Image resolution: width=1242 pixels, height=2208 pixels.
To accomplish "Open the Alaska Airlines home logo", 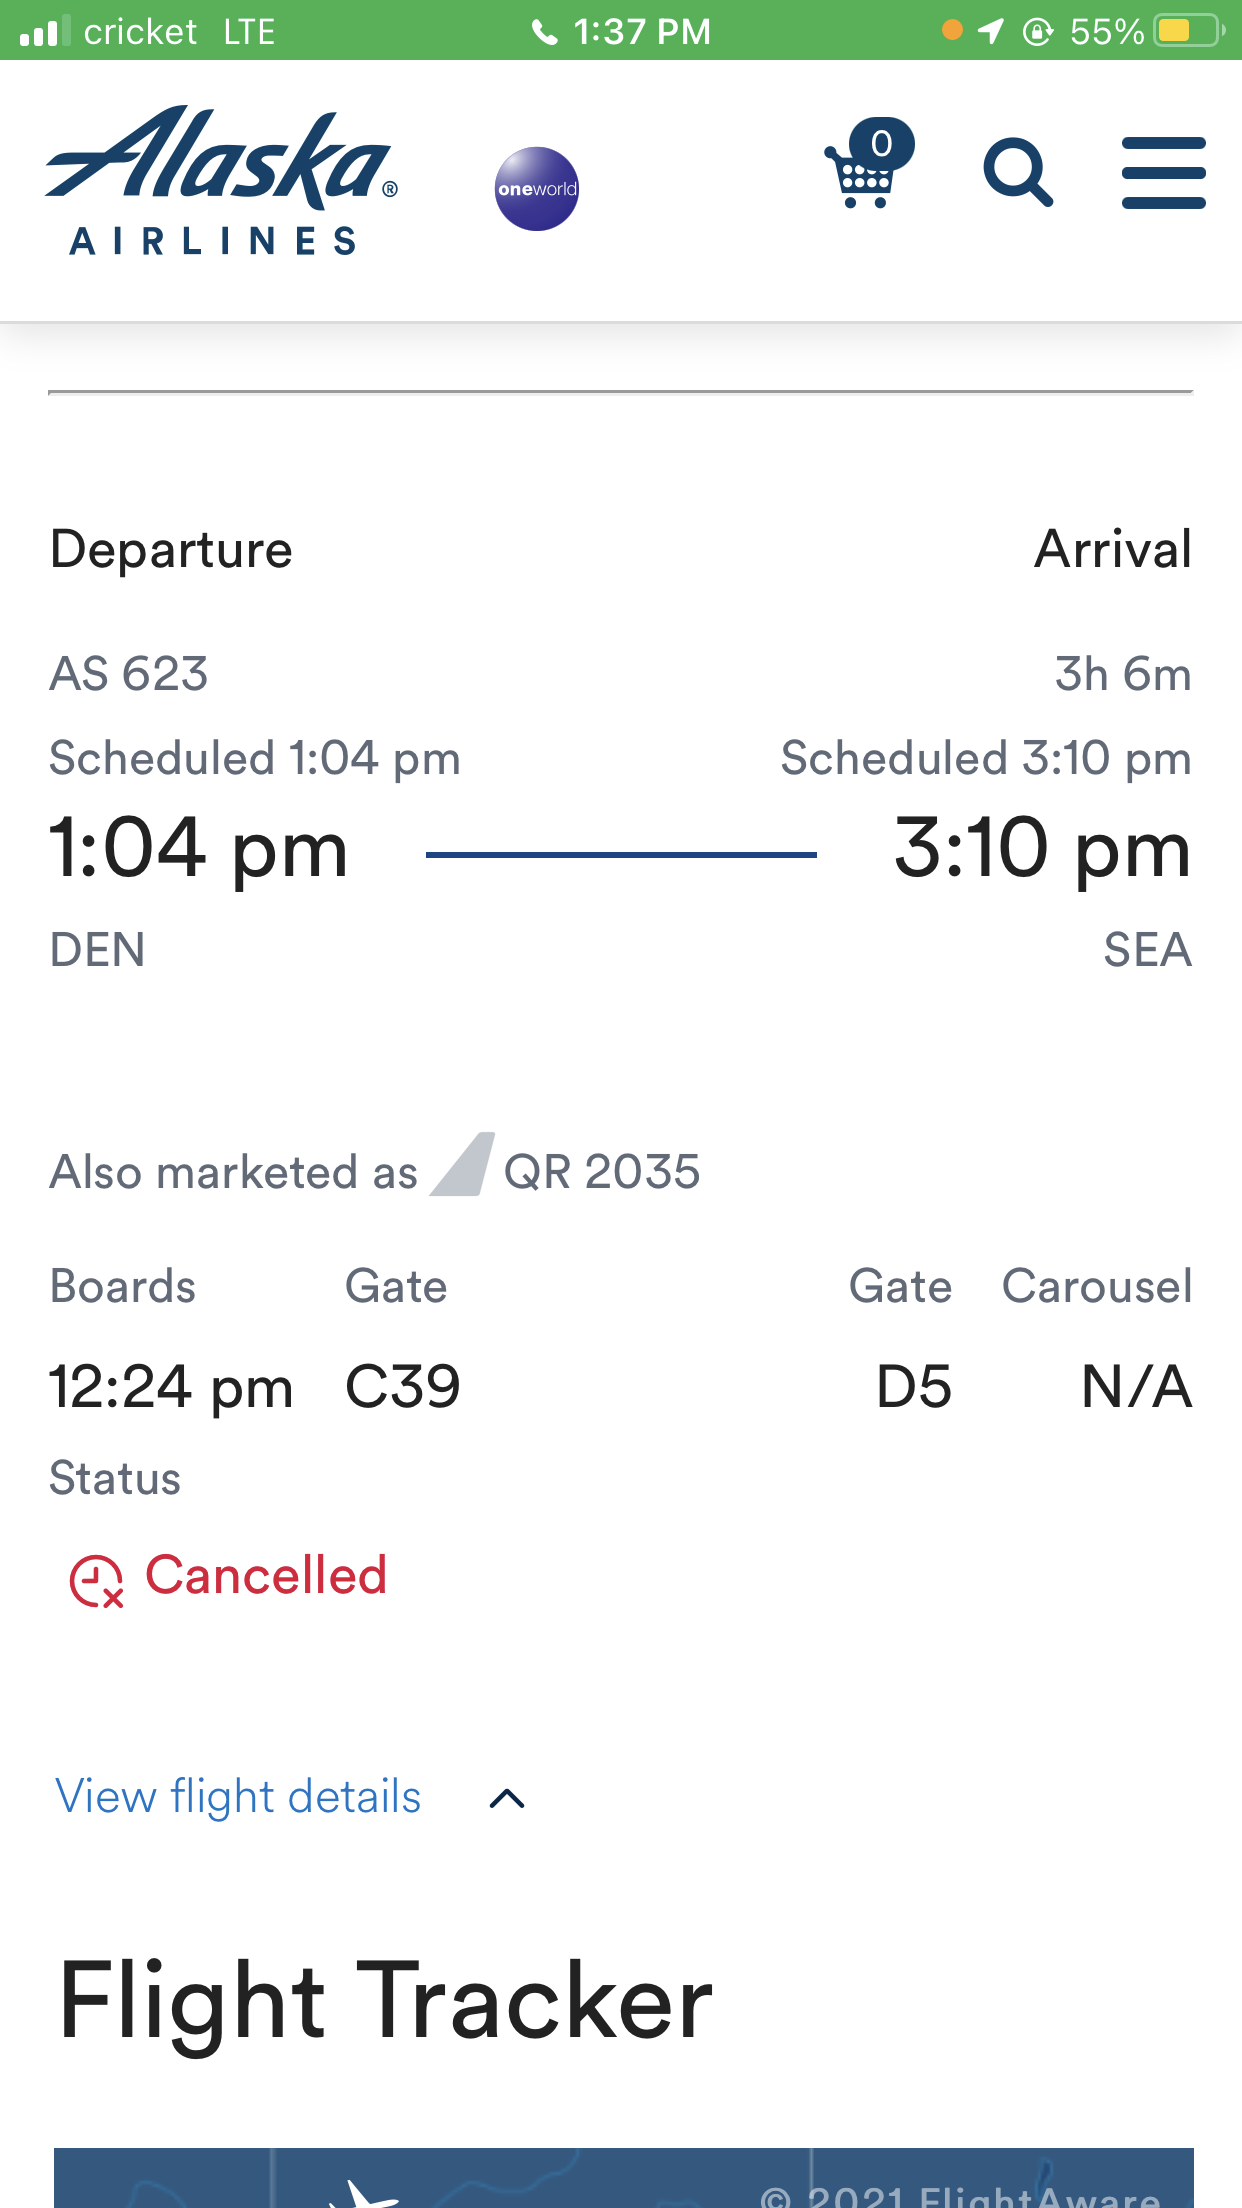I will click(x=221, y=180).
